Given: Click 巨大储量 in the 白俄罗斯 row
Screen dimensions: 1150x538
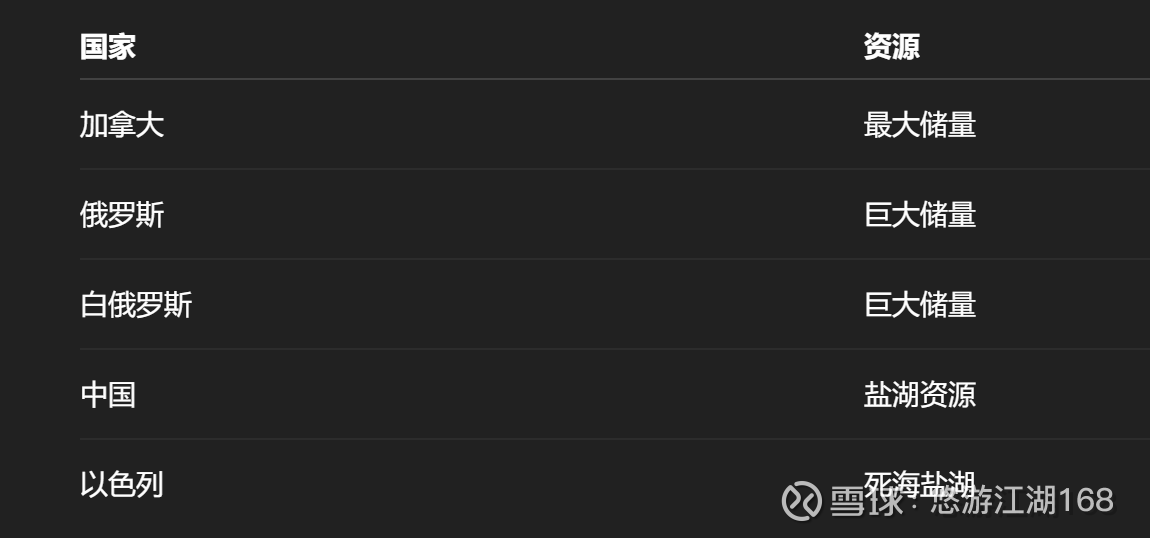Looking at the screenshot, I should click(x=919, y=305).
